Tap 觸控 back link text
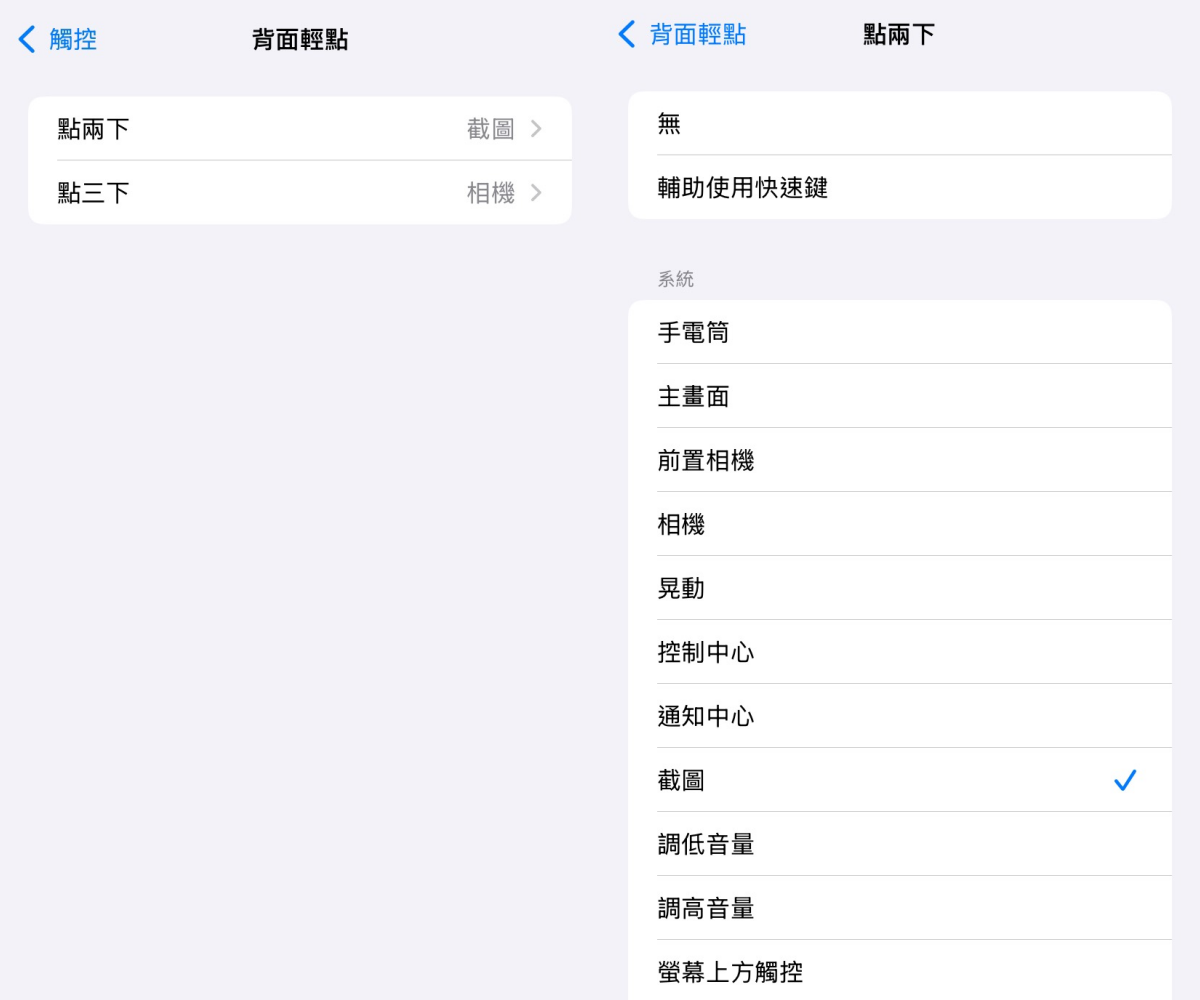The image size is (1200, 1000). pos(73,40)
